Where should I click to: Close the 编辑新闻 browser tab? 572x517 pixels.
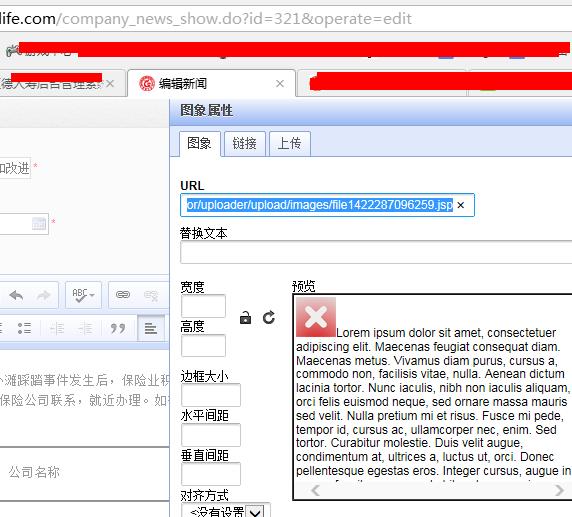click(x=280, y=84)
